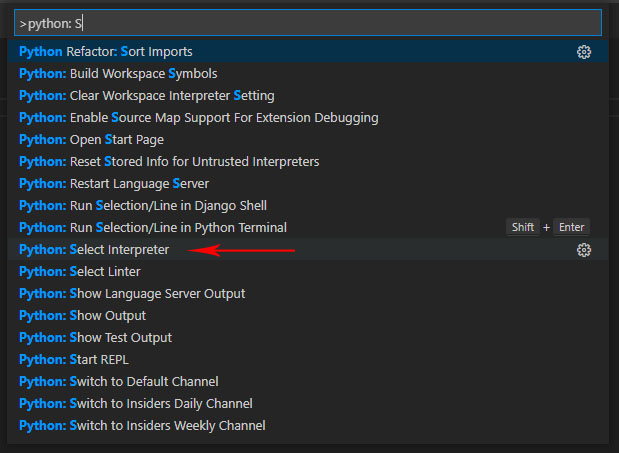This screenshot has width=619, height=453.
Task: Open Python: Show Test Output
Action: pos(96,337)
